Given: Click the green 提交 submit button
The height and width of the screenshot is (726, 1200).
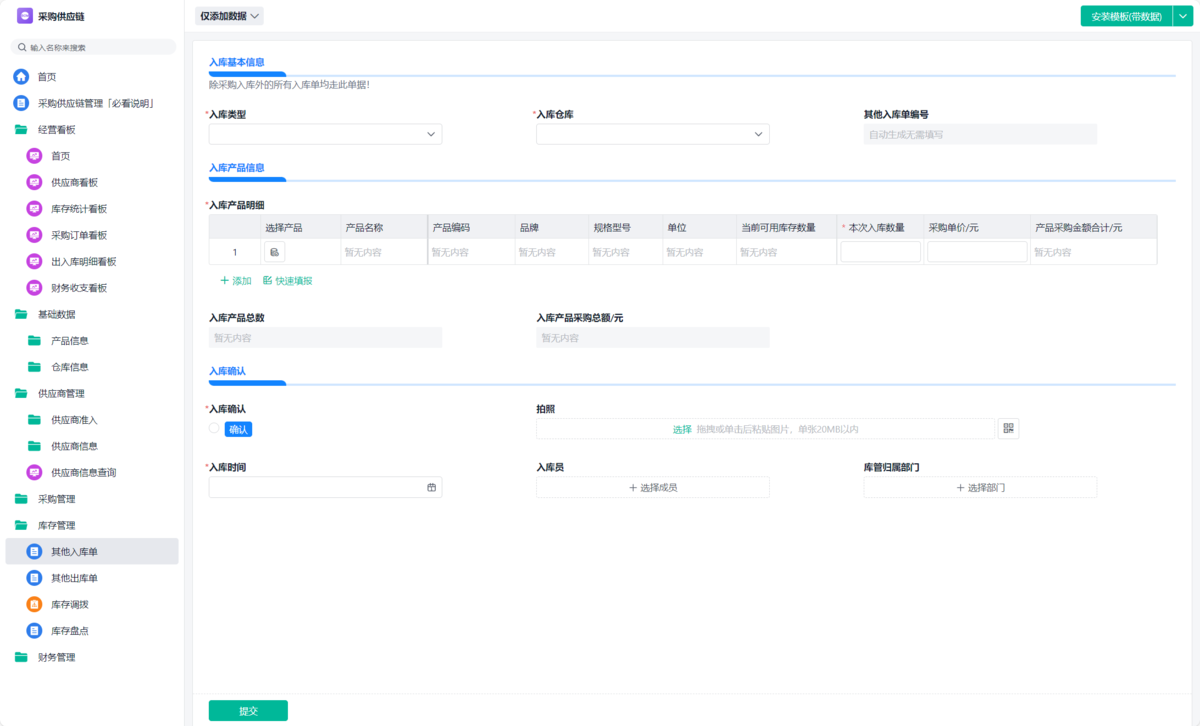Looking at the screenshot, I should click(x=248, y=711).
